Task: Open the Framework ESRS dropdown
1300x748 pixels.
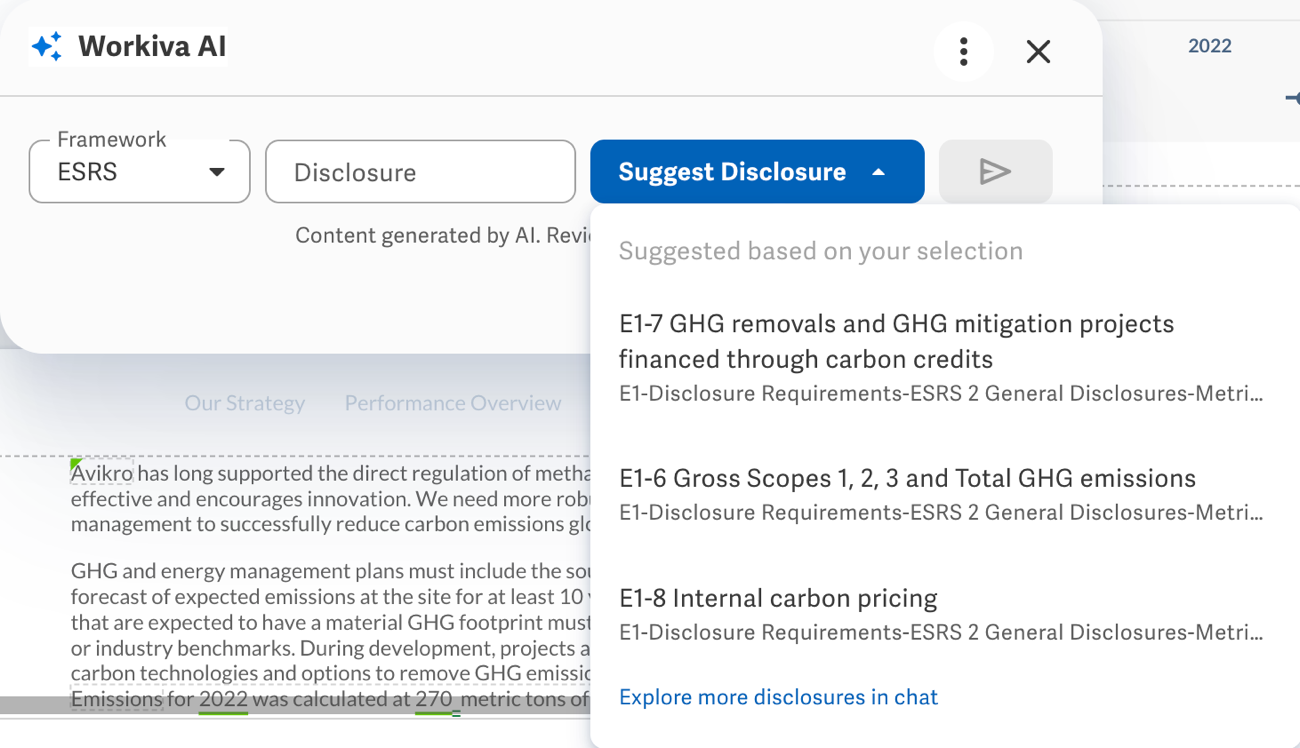Action: tap(140, 172)
